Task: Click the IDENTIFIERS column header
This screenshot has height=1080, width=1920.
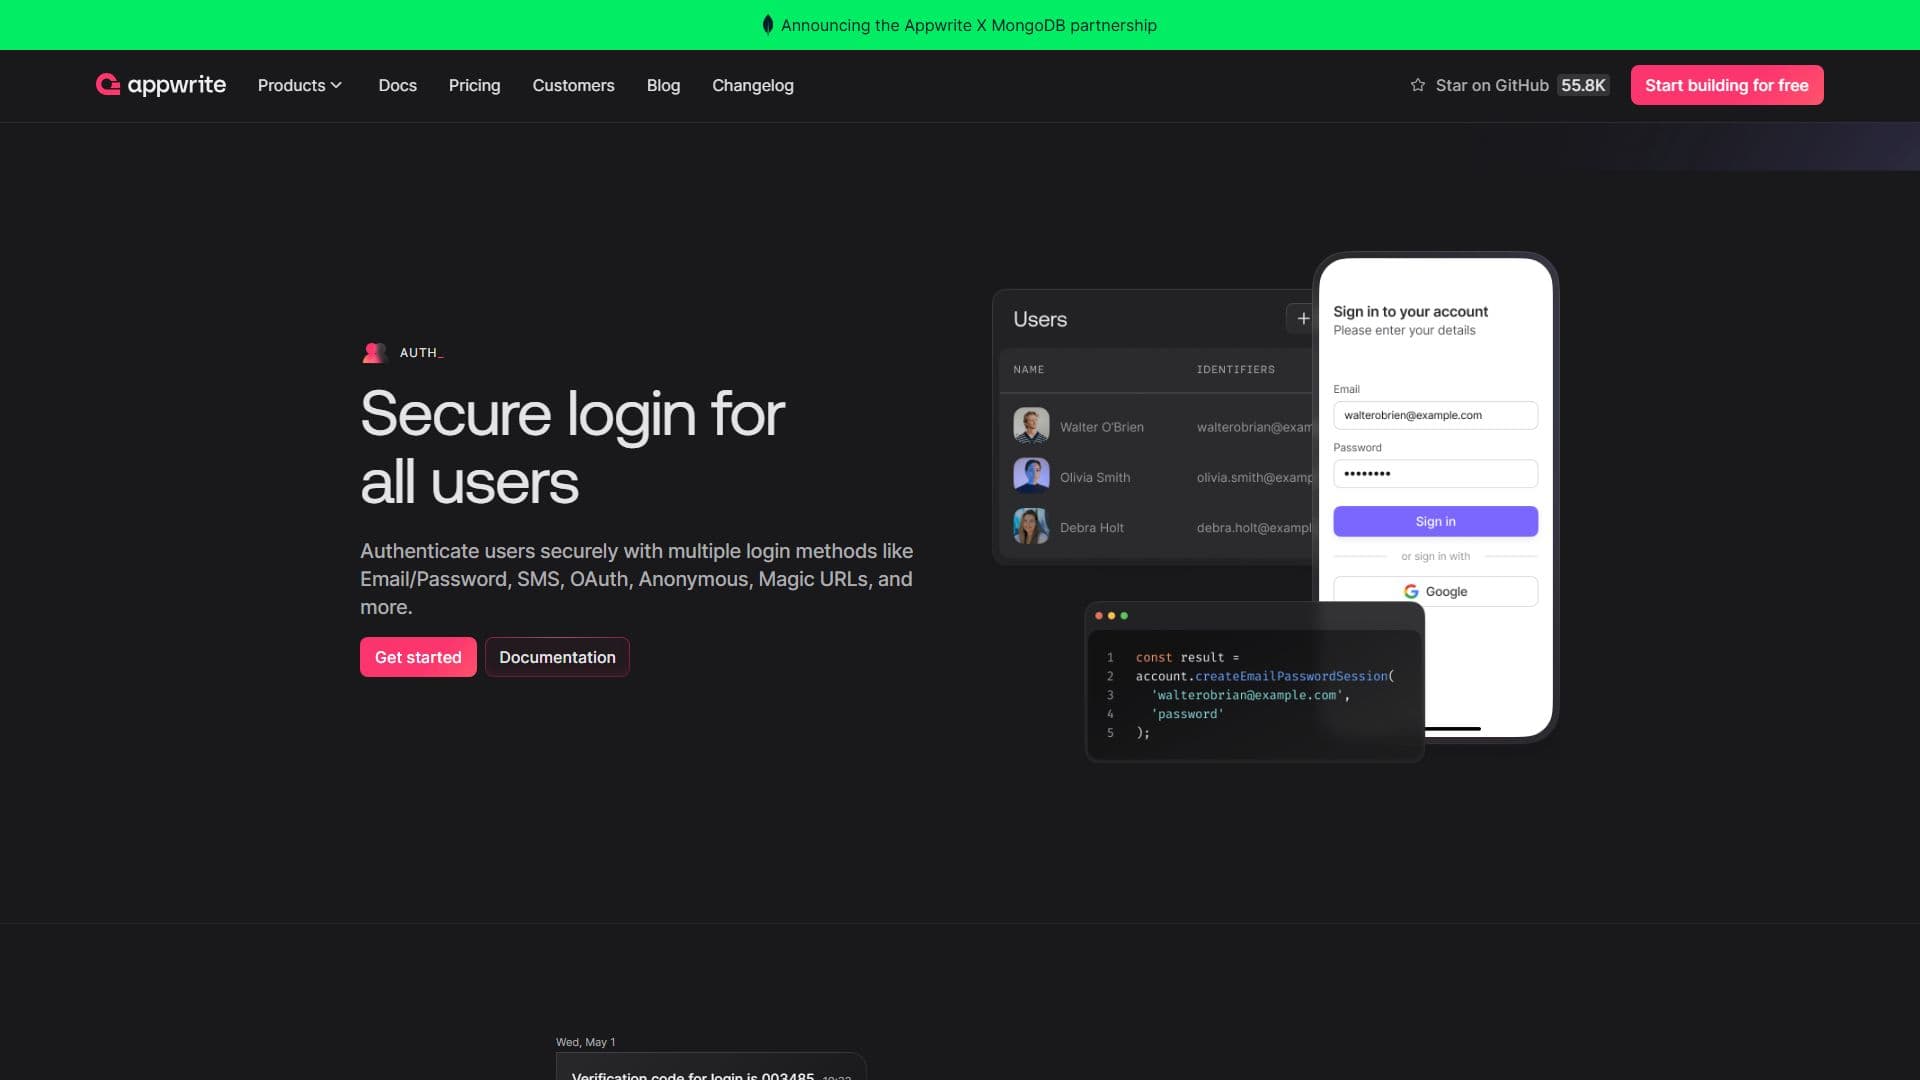Action: click(1235, 369)
